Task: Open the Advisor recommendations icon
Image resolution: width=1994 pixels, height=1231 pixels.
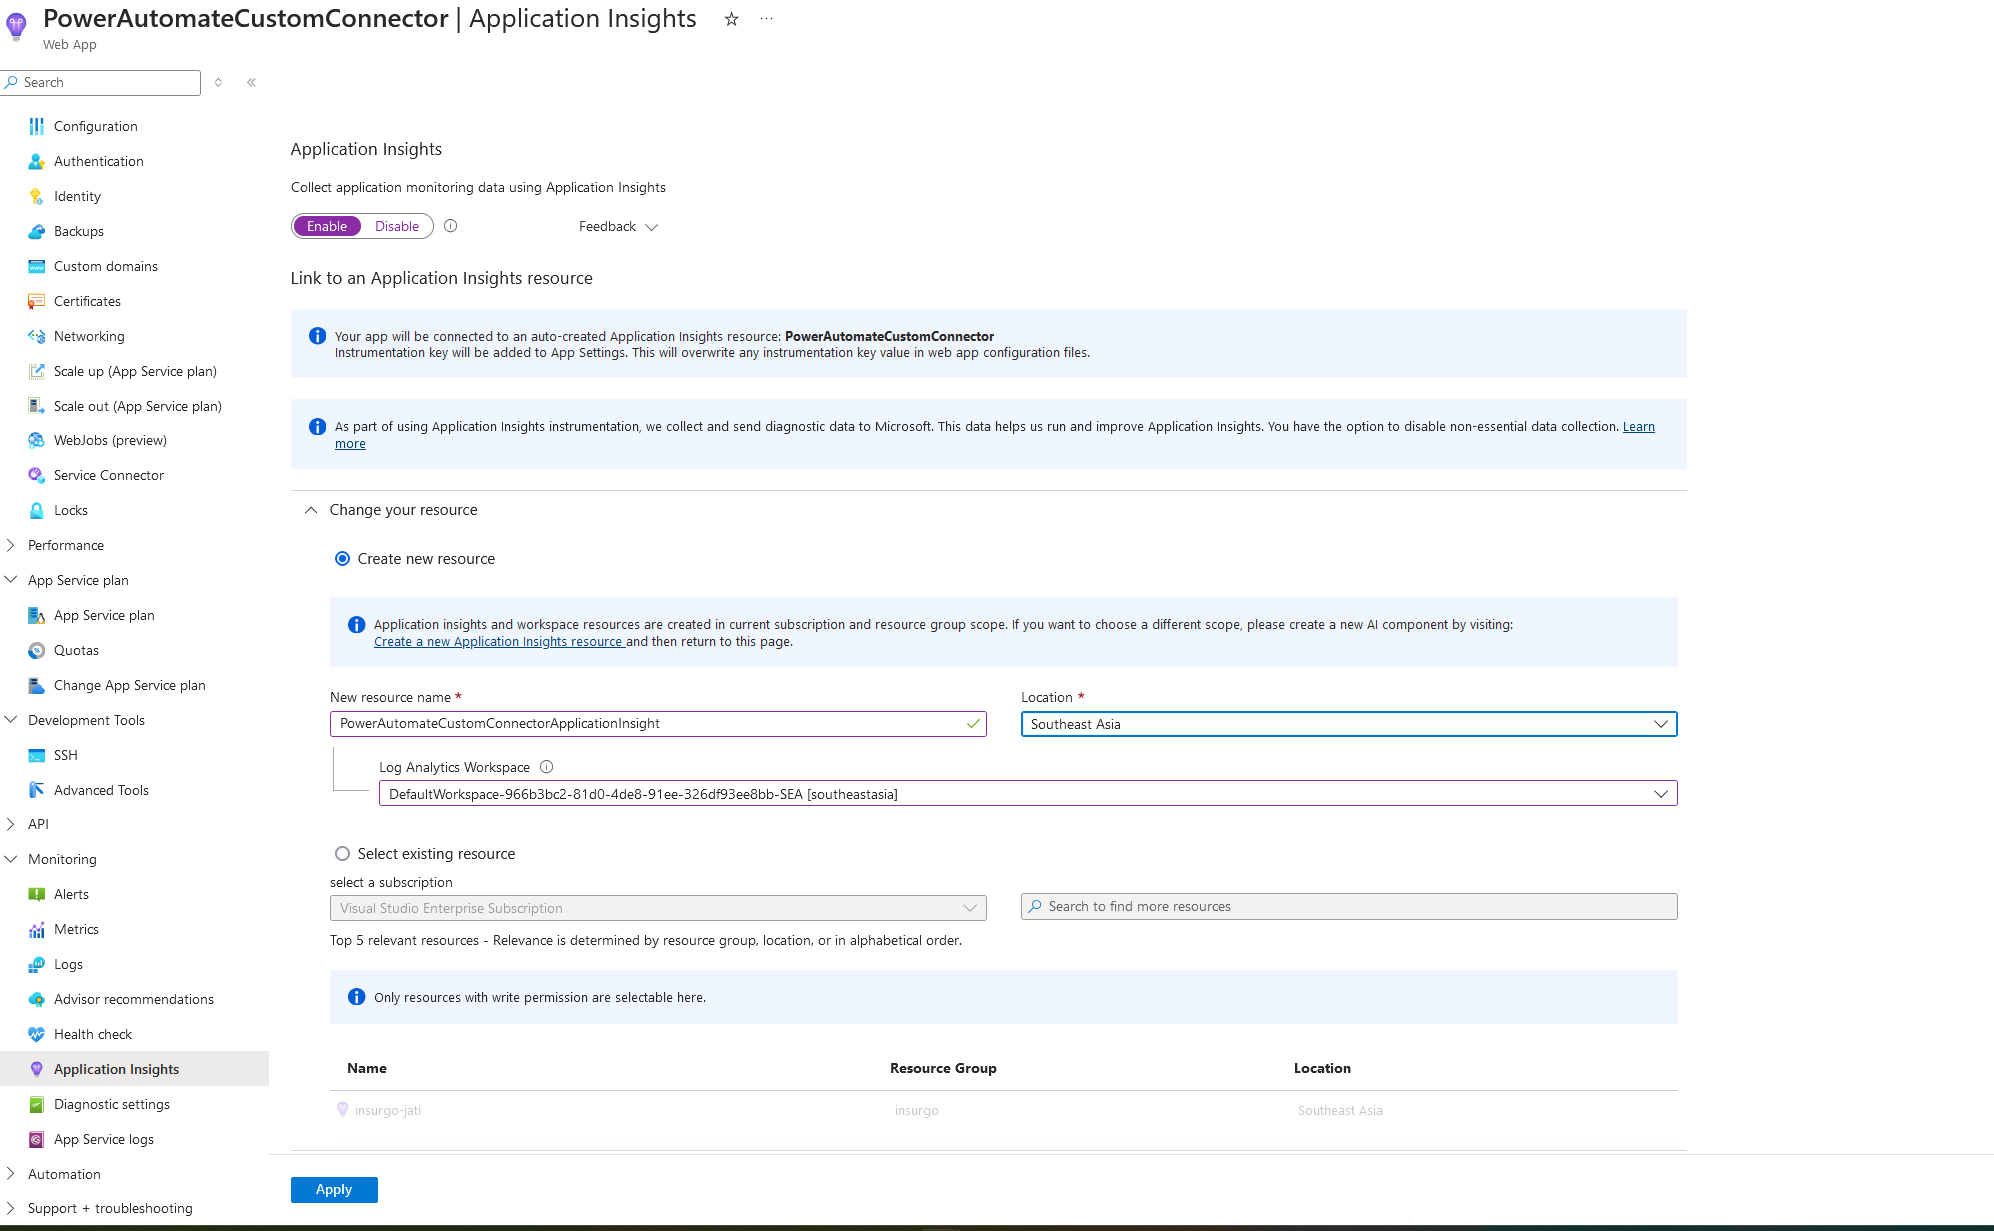Action: coord(36,999)
